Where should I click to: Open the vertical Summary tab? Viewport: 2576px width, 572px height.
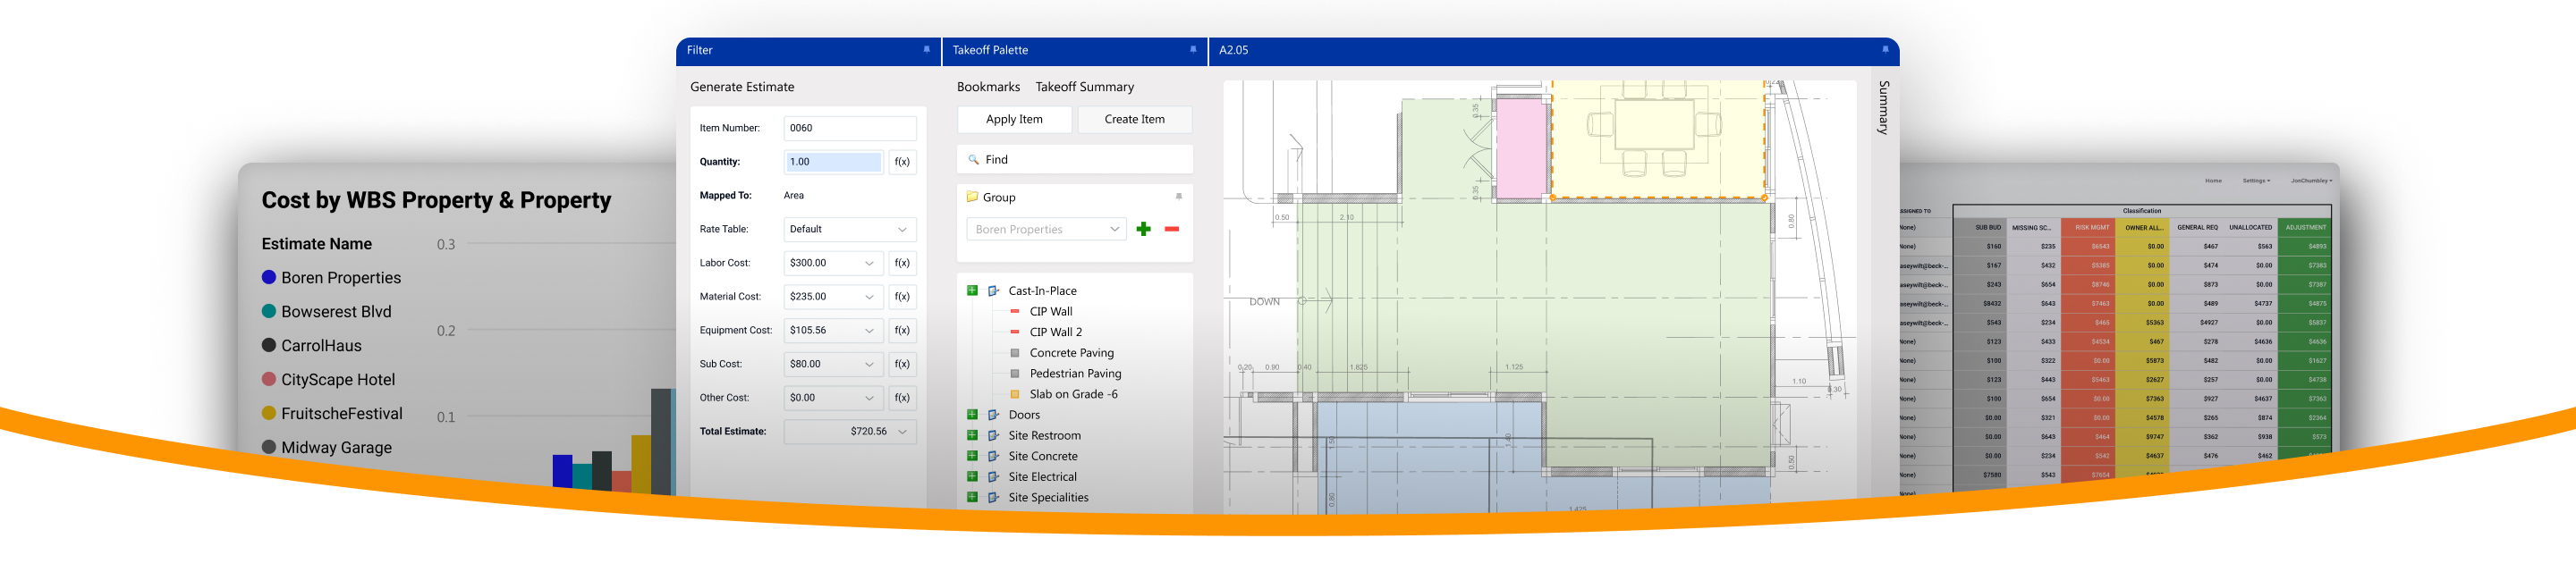tap(1884, 108)
